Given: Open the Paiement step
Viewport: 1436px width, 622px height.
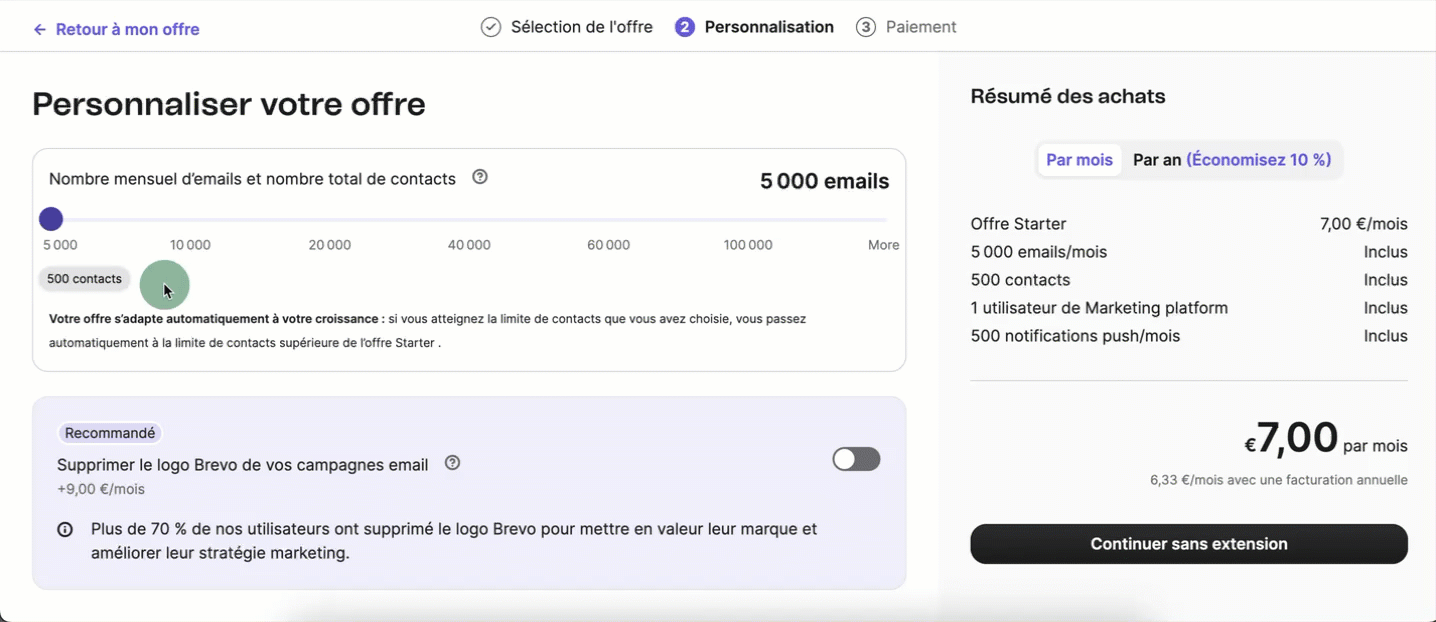Looking at the screenshot, I should (921, 27).
